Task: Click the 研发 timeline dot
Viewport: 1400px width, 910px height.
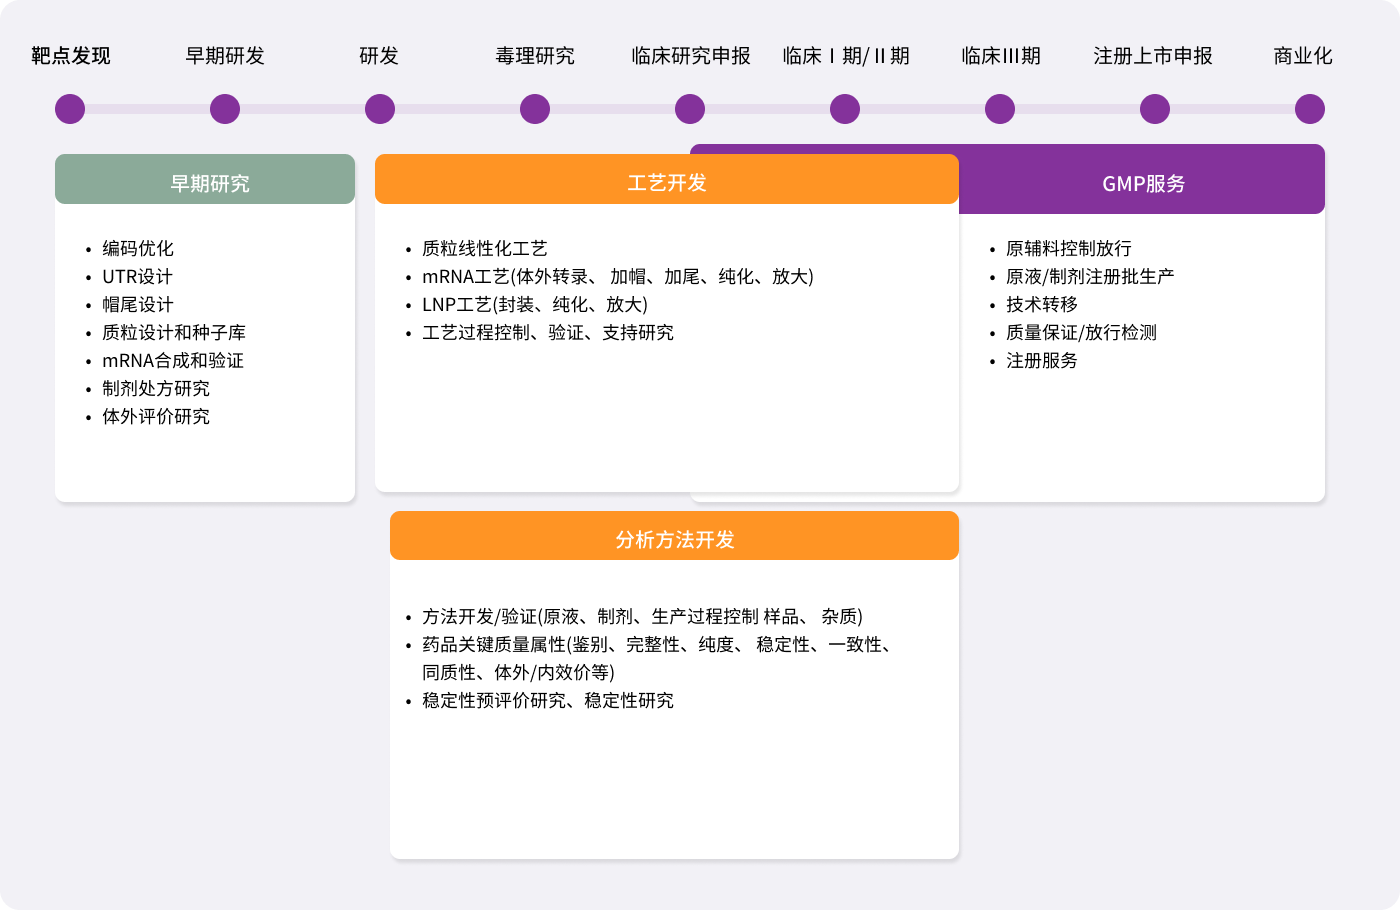Action: pyautogui.click(x=380, y=109)
